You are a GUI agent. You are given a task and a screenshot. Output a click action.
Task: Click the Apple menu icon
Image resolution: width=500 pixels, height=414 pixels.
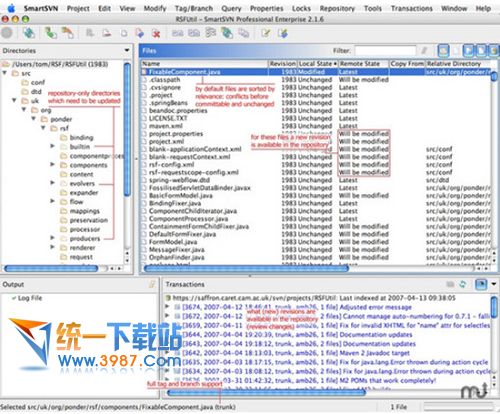pyautogui.click(x=11, y=8)
